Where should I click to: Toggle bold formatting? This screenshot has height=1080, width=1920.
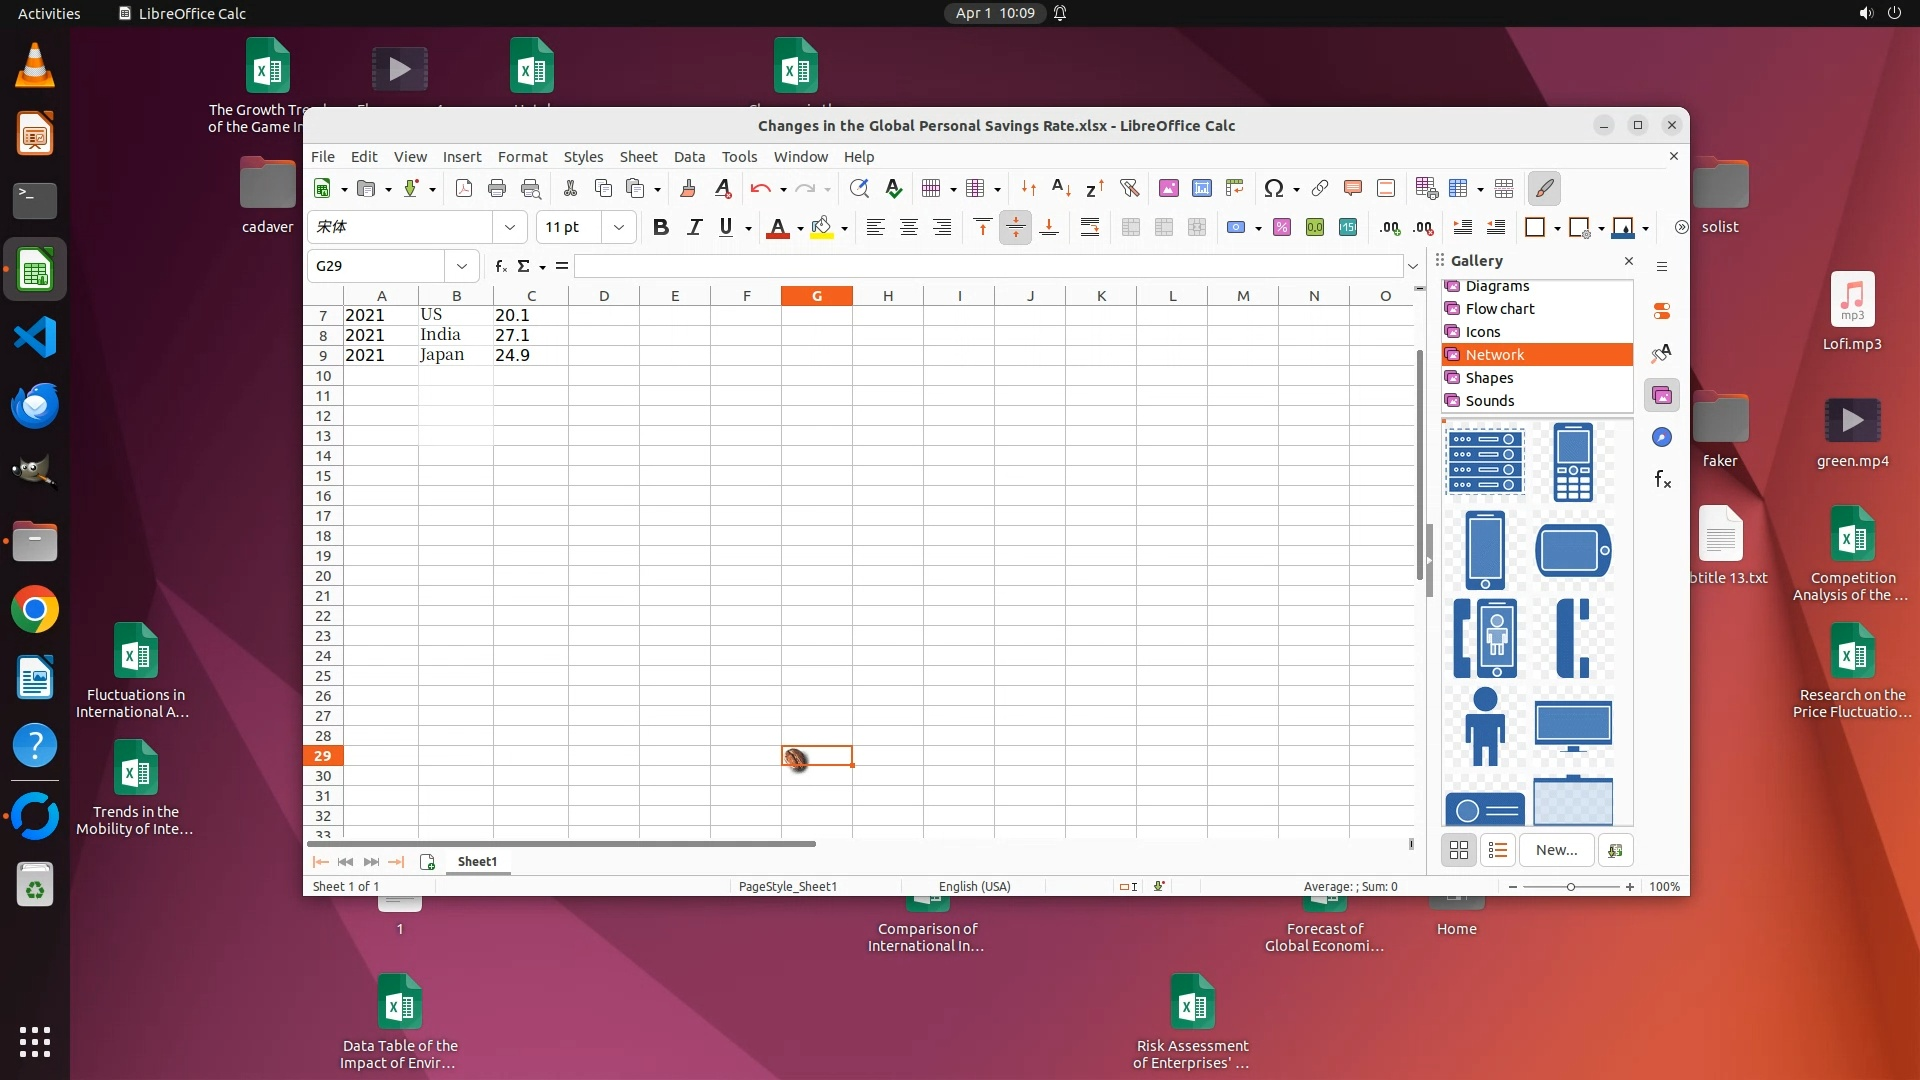click(x=660, y=228)
